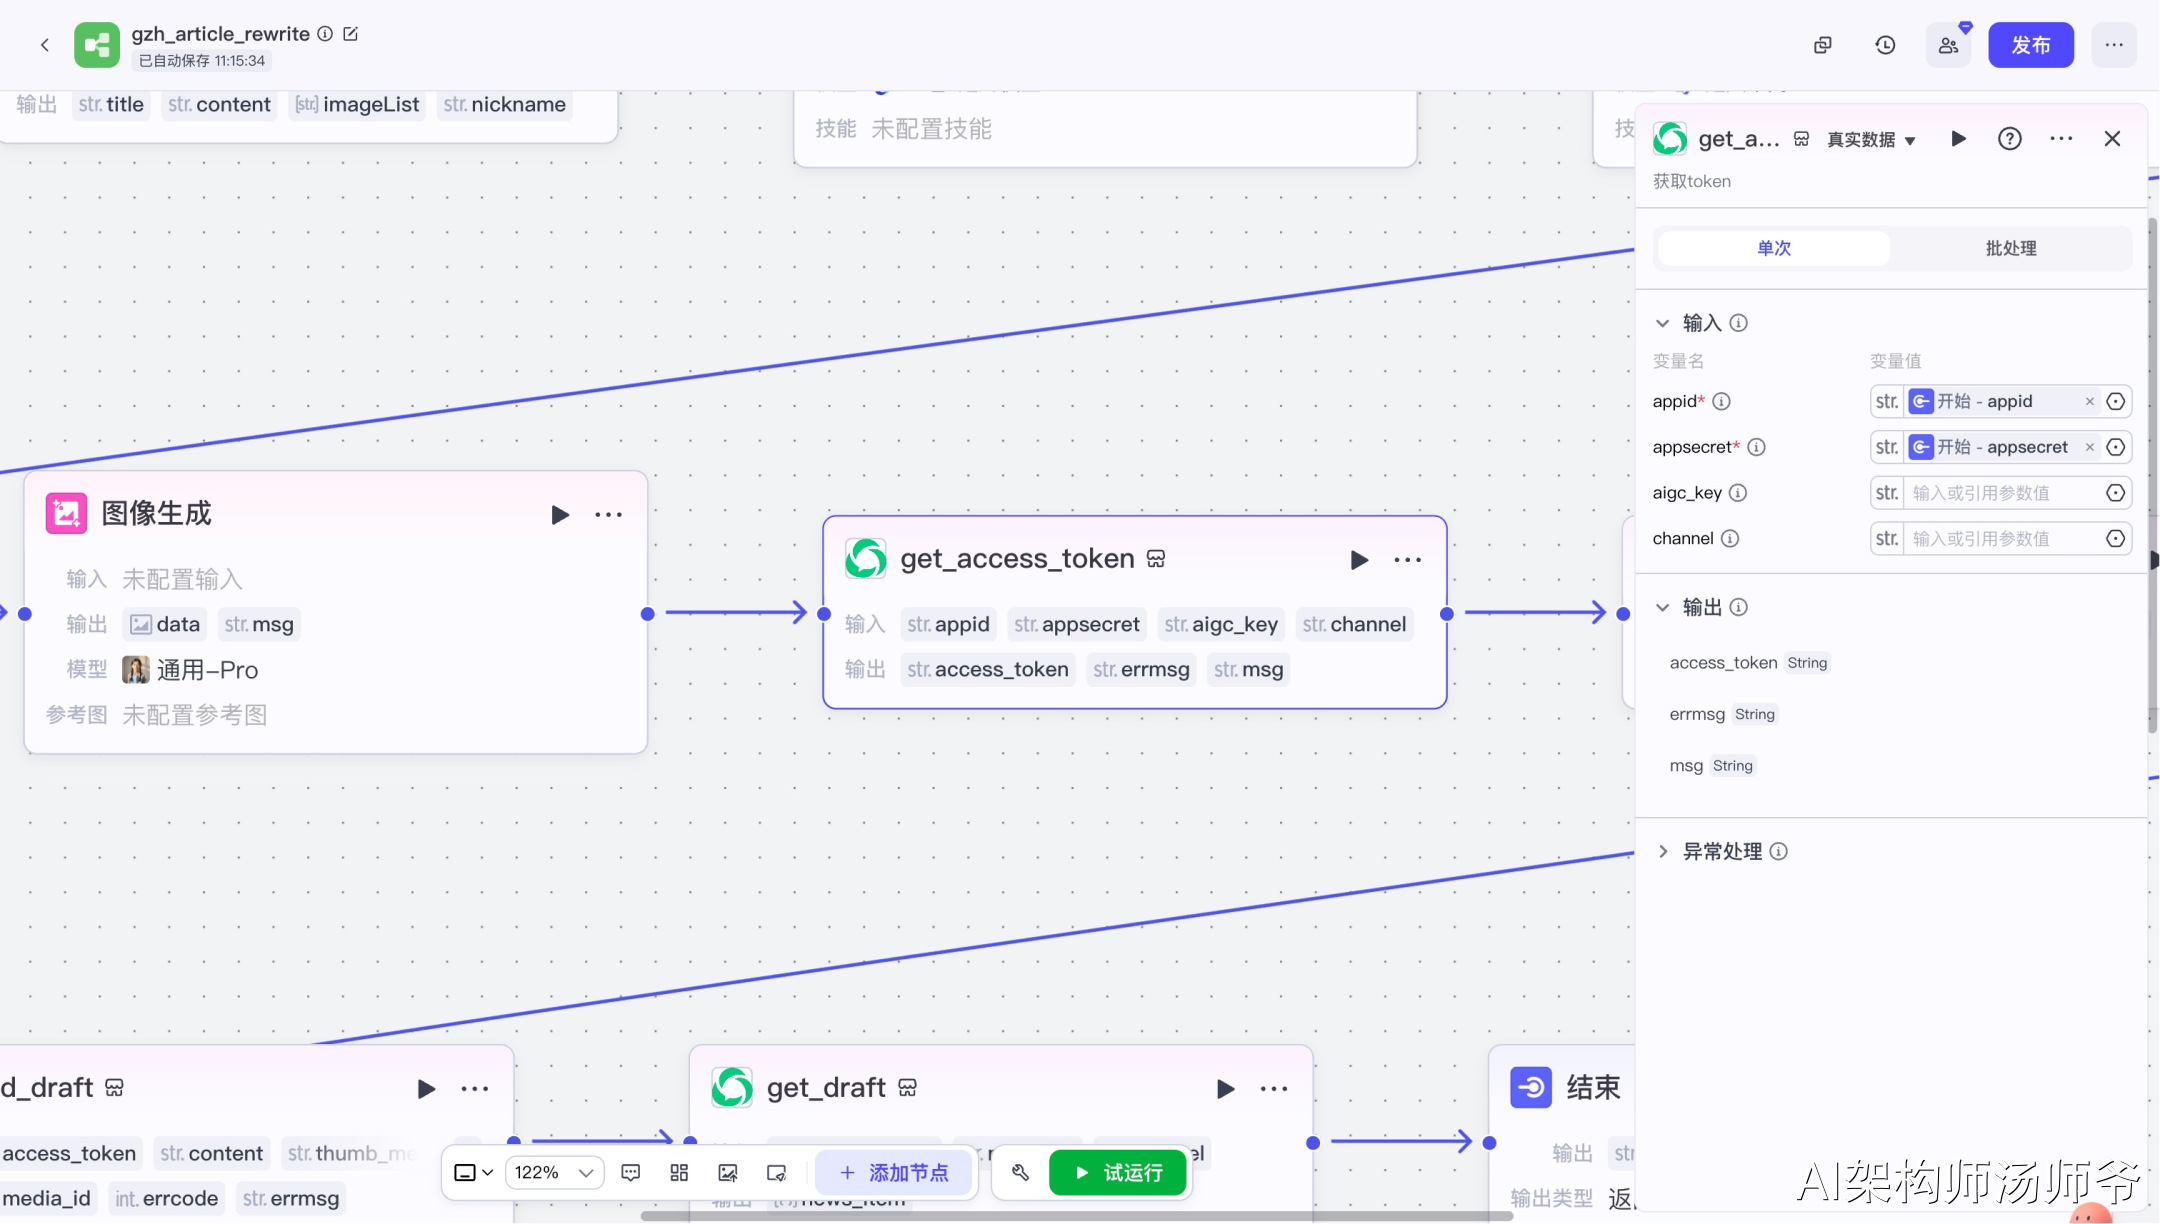2160x1224 pixels.
Task: Click the version history clock icon
Action: [1885, 45]
